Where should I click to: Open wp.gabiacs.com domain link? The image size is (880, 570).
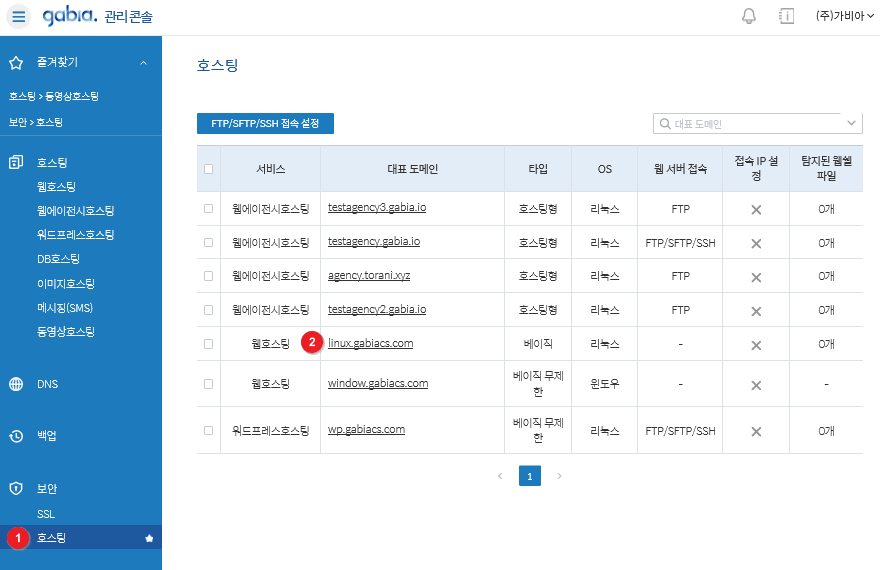coord(366,429)
